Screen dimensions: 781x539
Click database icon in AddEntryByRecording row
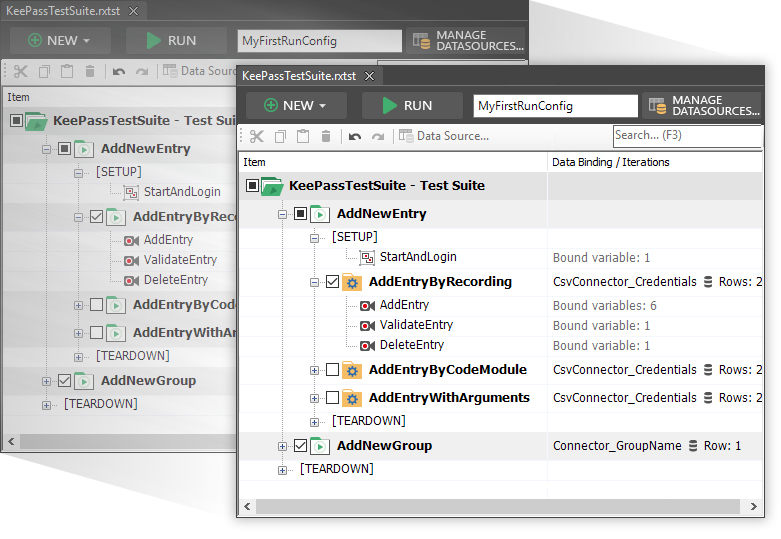click(708, 281)
